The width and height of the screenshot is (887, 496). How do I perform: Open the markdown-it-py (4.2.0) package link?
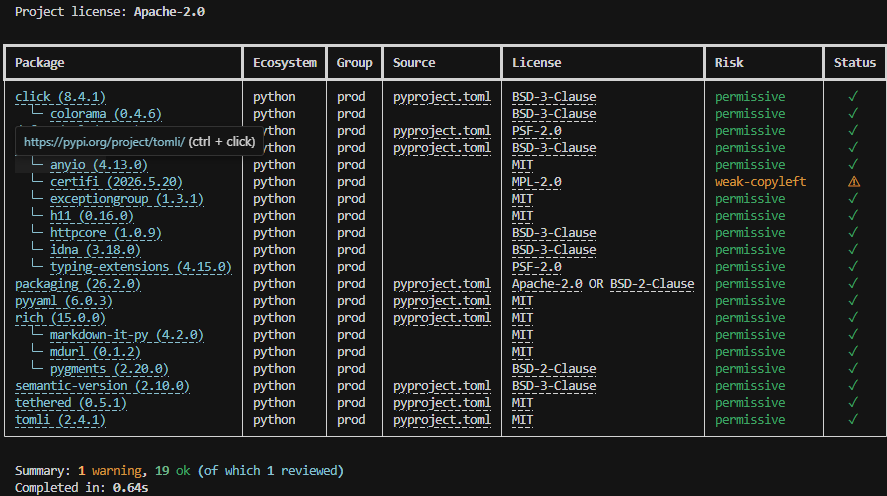point(127,334)
